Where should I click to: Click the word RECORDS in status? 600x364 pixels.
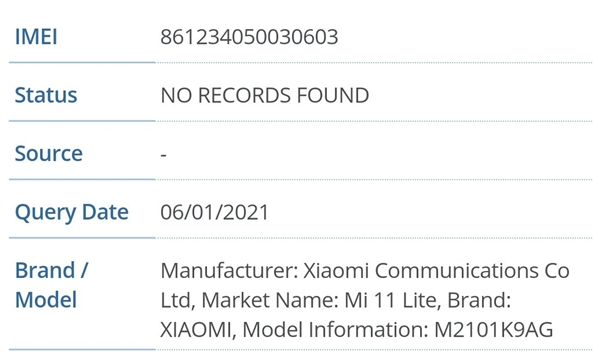tap(245, 95)
